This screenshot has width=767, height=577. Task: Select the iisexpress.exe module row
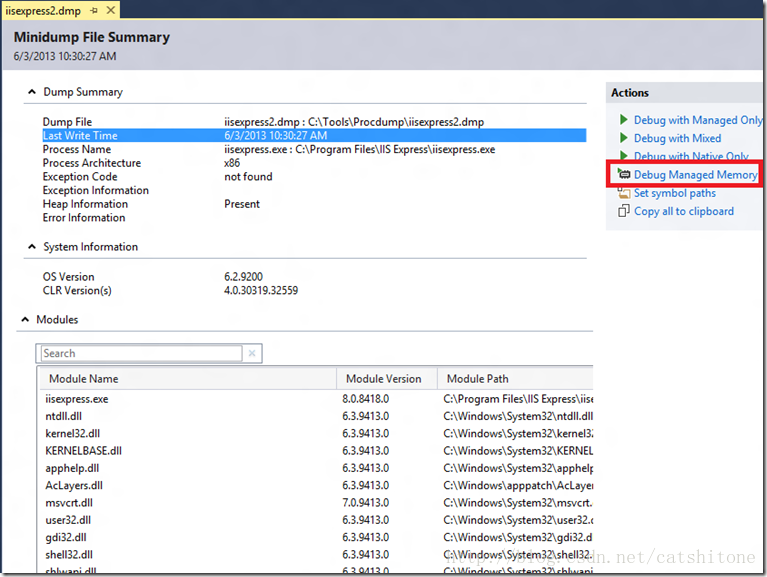pyautogui.click(x=316, y=399)
